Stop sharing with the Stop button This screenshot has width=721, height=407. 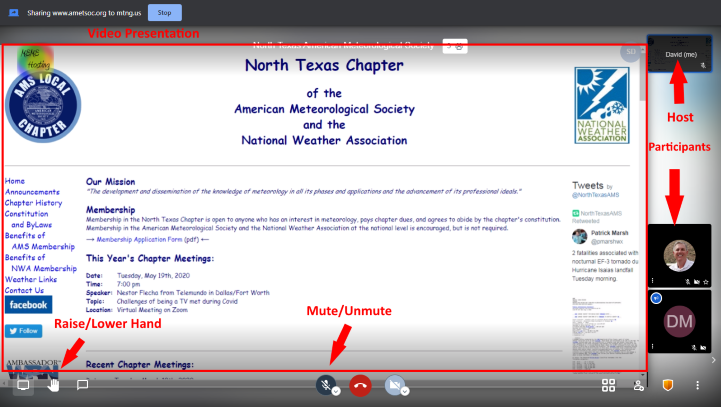164,13
